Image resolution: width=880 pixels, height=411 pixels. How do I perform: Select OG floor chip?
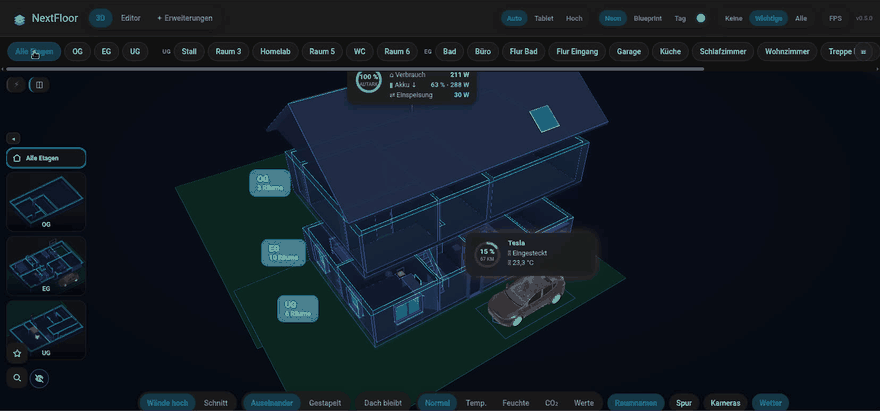[77, 52]
